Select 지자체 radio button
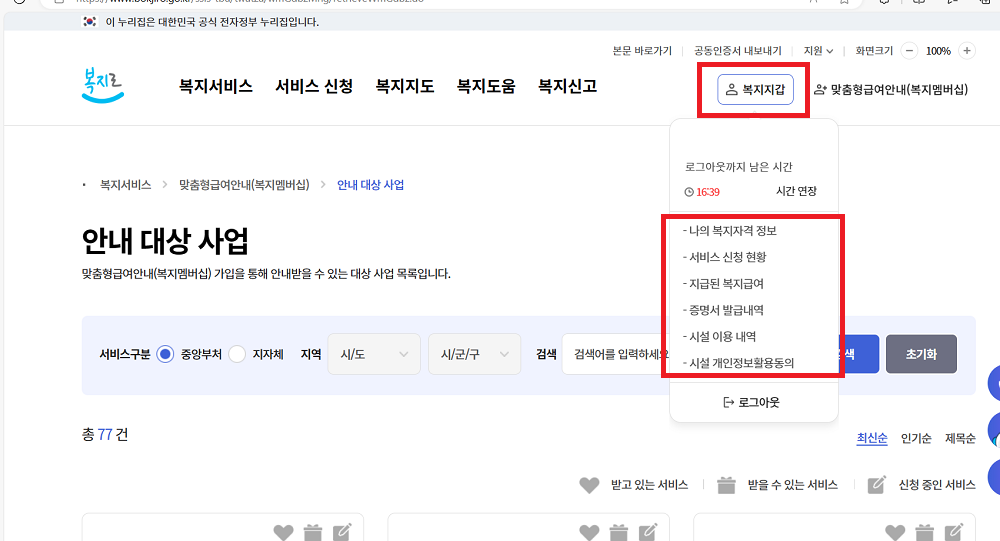 point(237,354)
